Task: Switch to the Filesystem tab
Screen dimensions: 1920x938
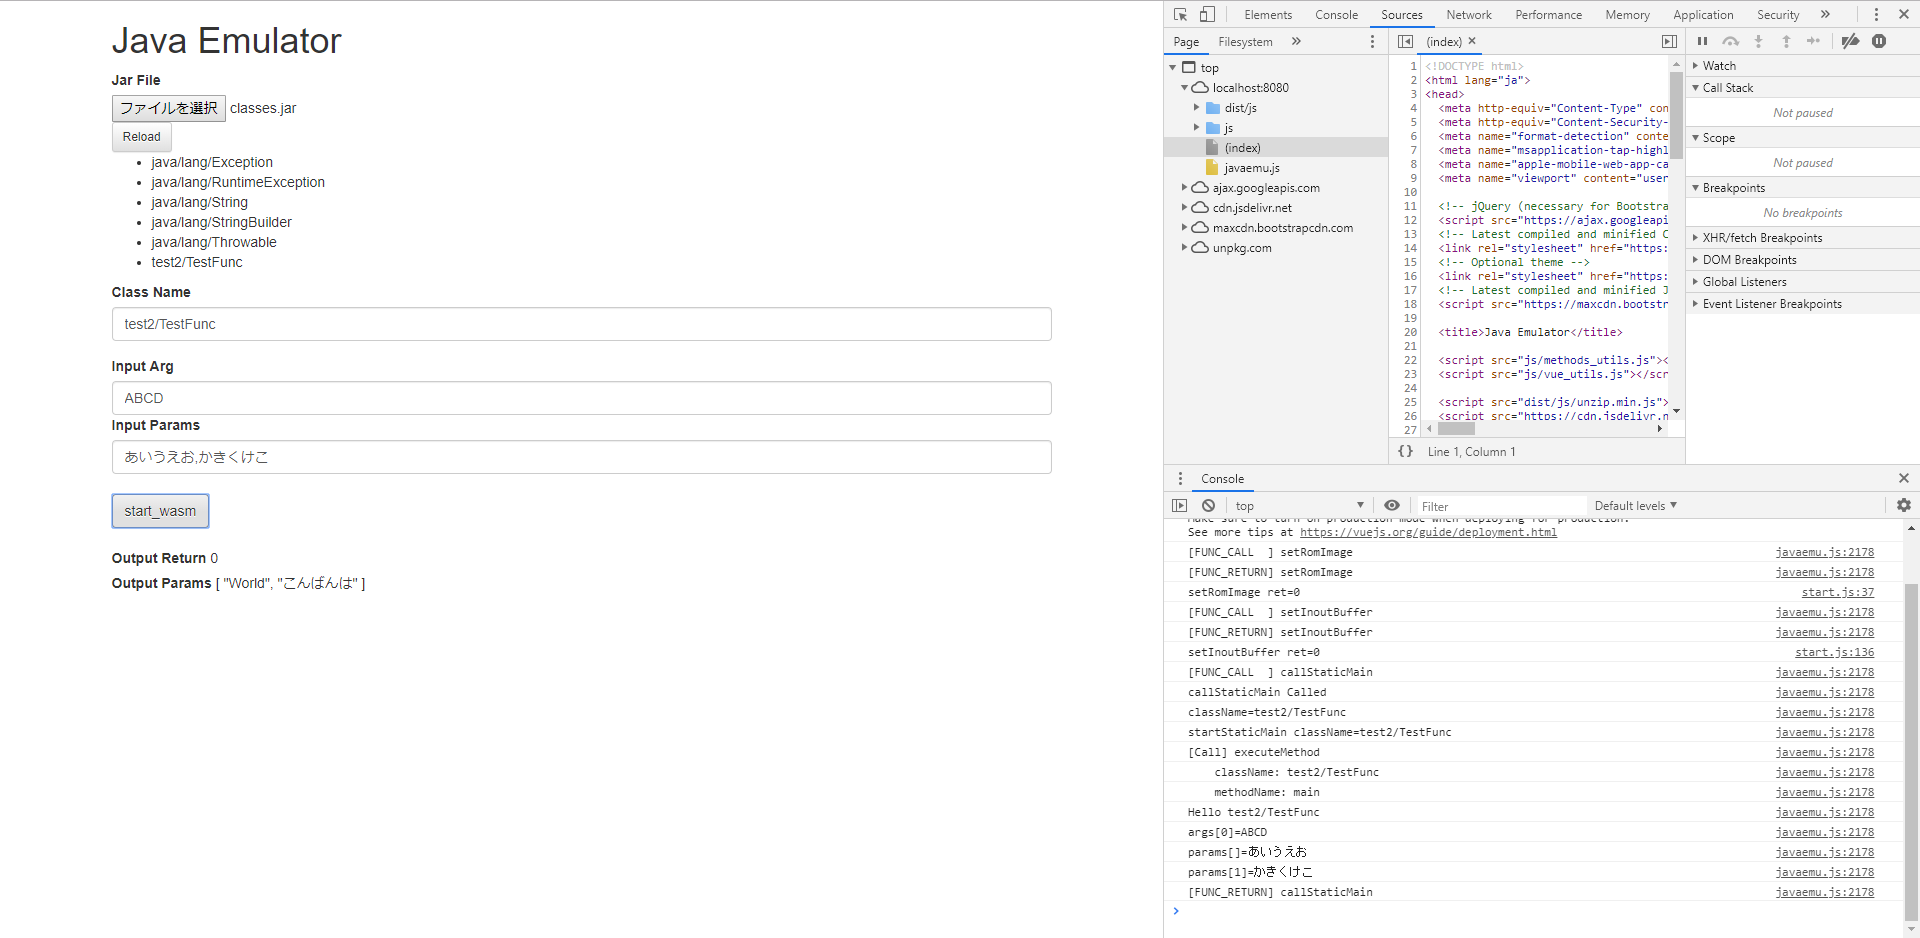Action: coord(1244,41)
